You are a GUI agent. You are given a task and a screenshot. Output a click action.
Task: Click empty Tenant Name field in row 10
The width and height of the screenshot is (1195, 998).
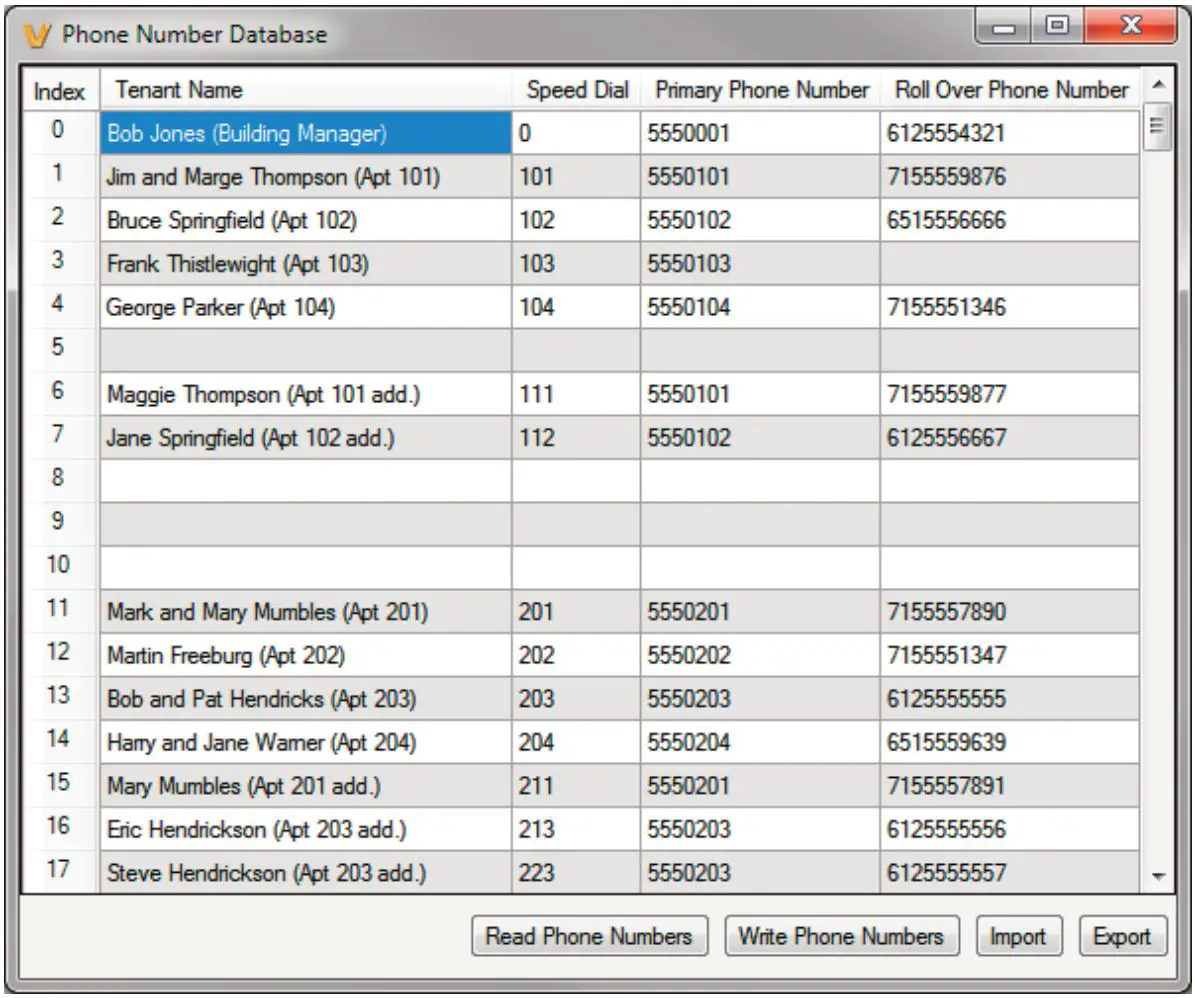pyautogui.click(x=306, y=568)
